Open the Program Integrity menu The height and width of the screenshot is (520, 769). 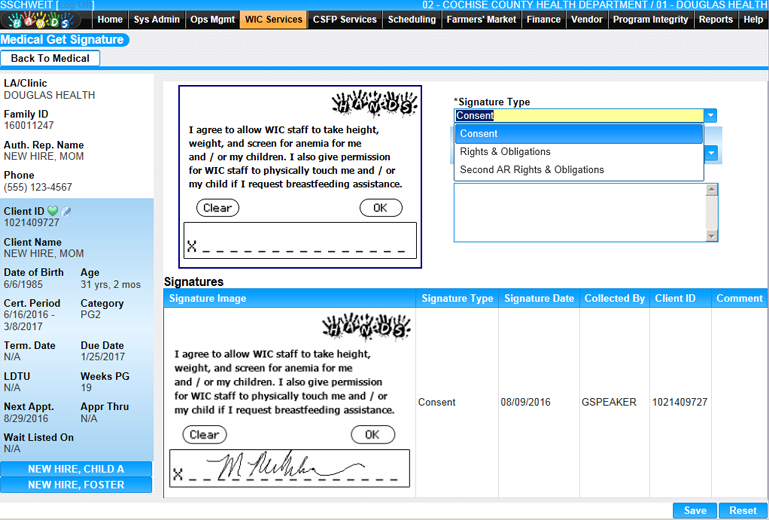[650, 19]
